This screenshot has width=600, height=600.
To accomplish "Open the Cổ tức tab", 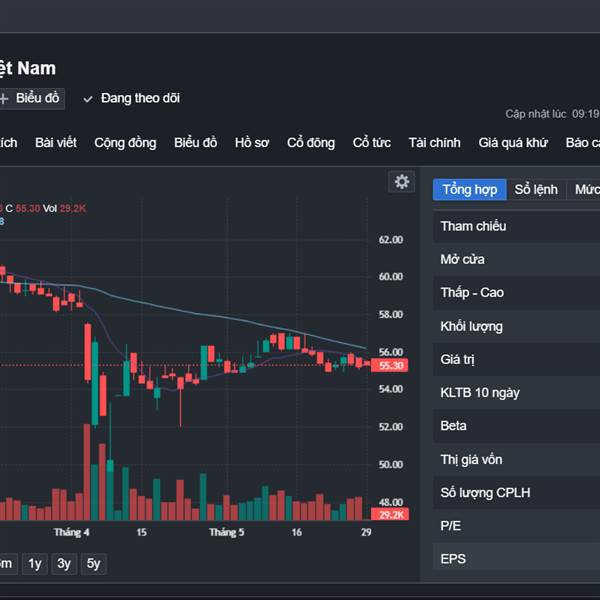I will pyautogui.click(x=372, y=143).
